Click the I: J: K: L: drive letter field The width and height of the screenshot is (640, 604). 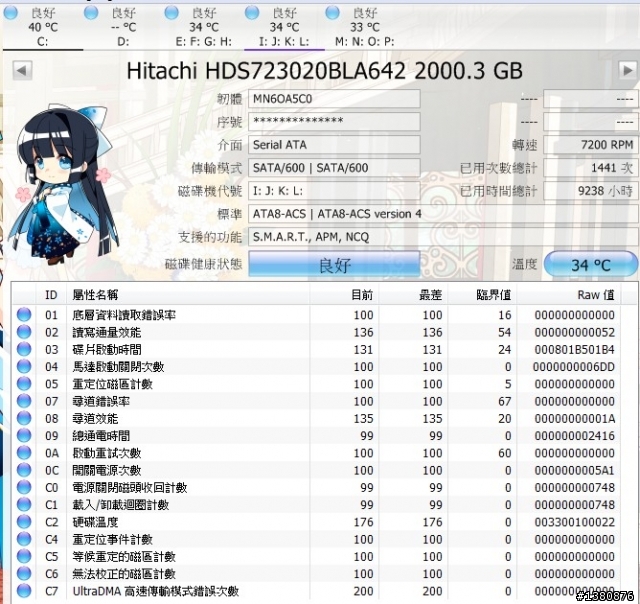pyautogui.click(x=334, y=191)
